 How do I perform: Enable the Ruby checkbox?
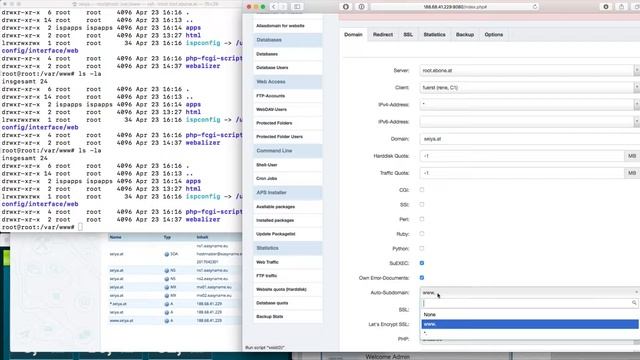(x=422, y=234)
